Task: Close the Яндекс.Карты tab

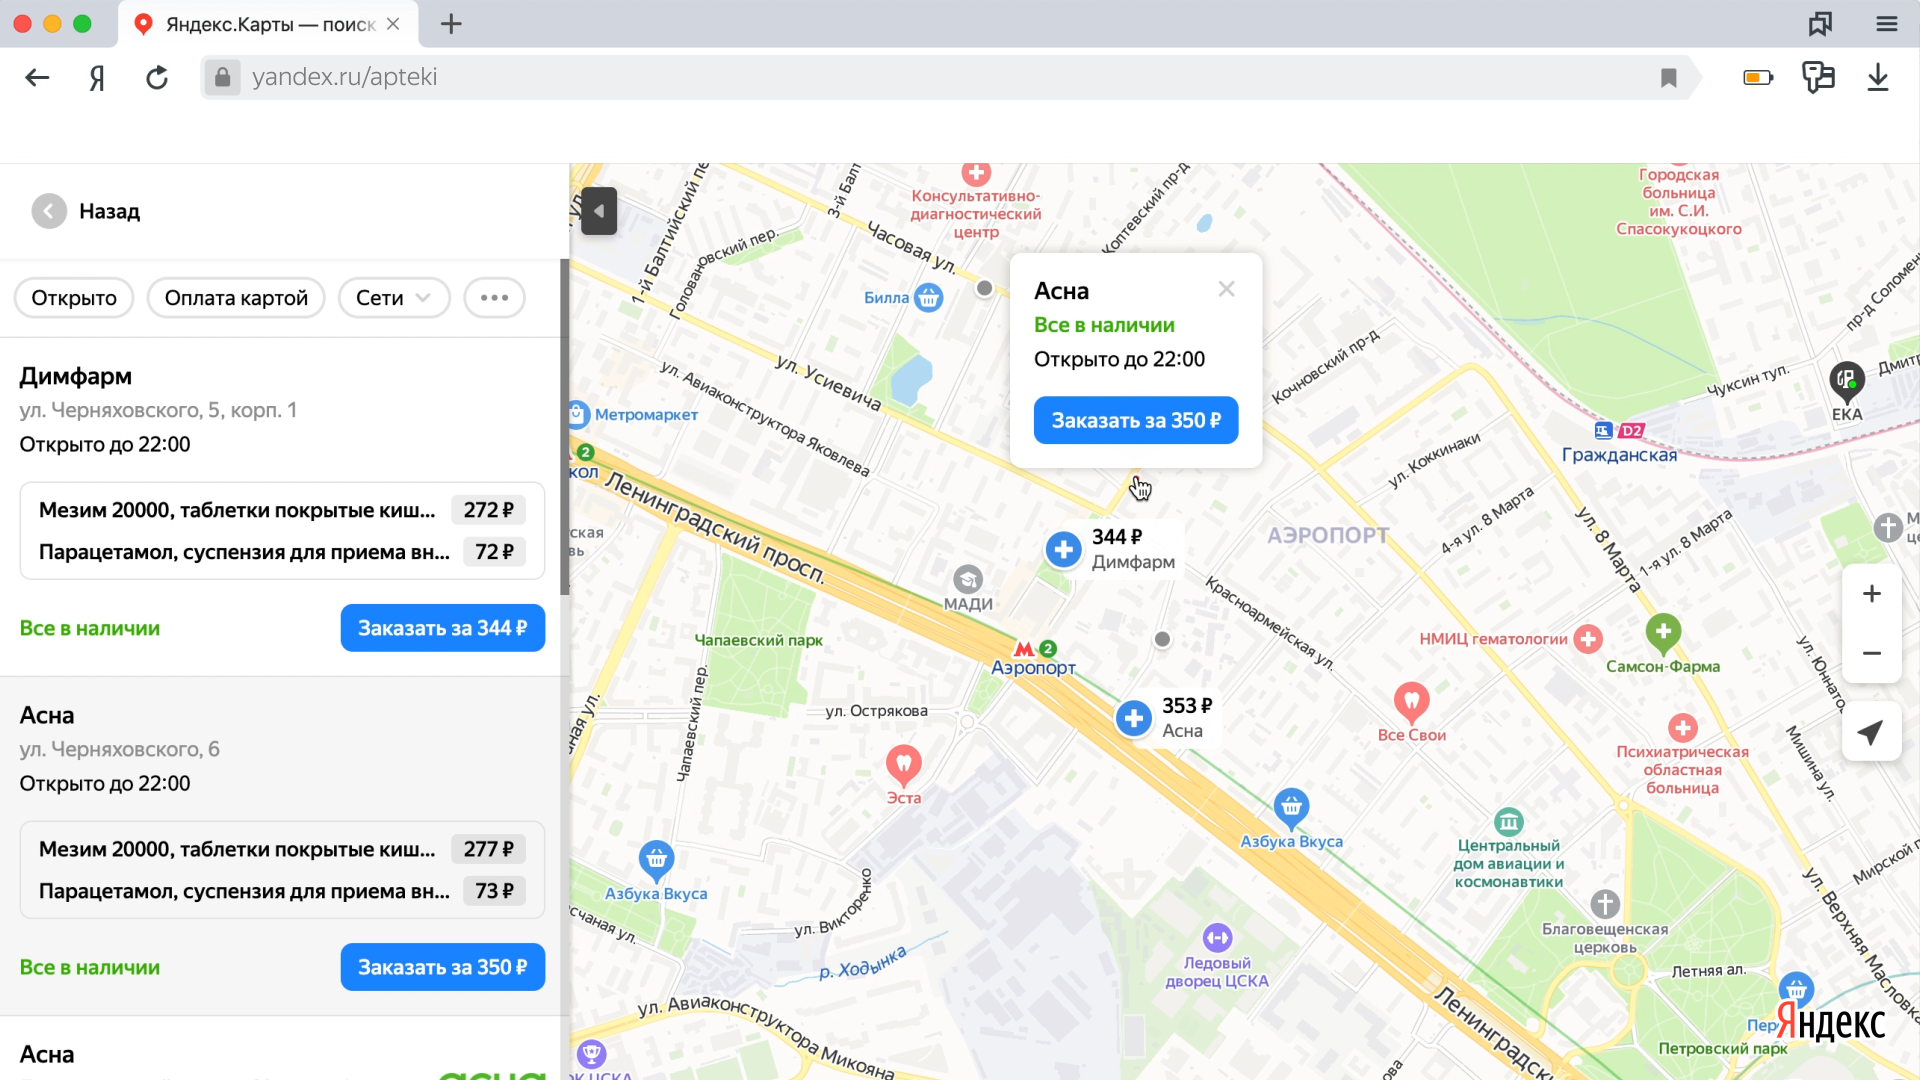Action: click(x=393, y=24)
